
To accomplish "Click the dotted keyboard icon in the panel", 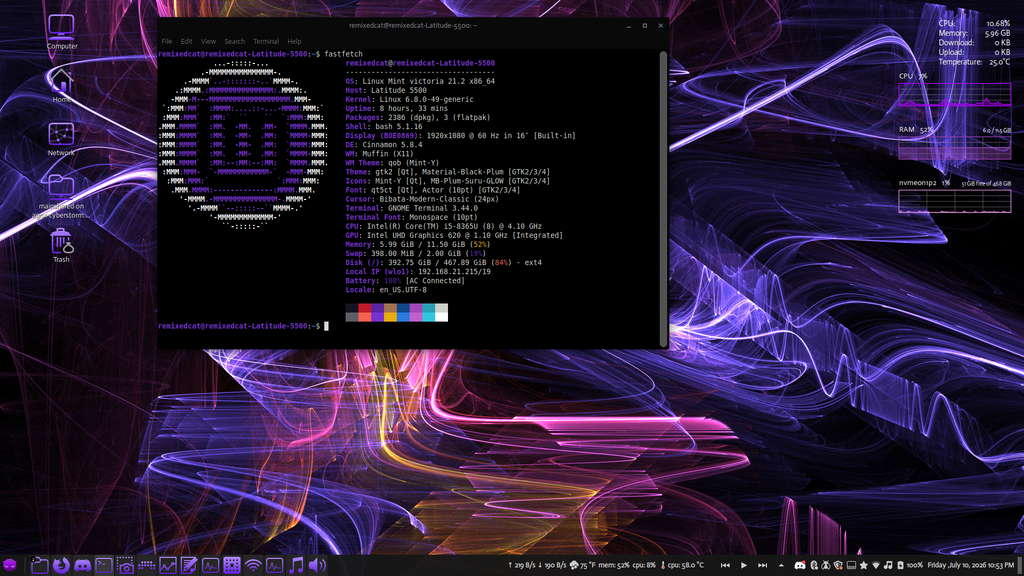I will (x=146, y=565).
